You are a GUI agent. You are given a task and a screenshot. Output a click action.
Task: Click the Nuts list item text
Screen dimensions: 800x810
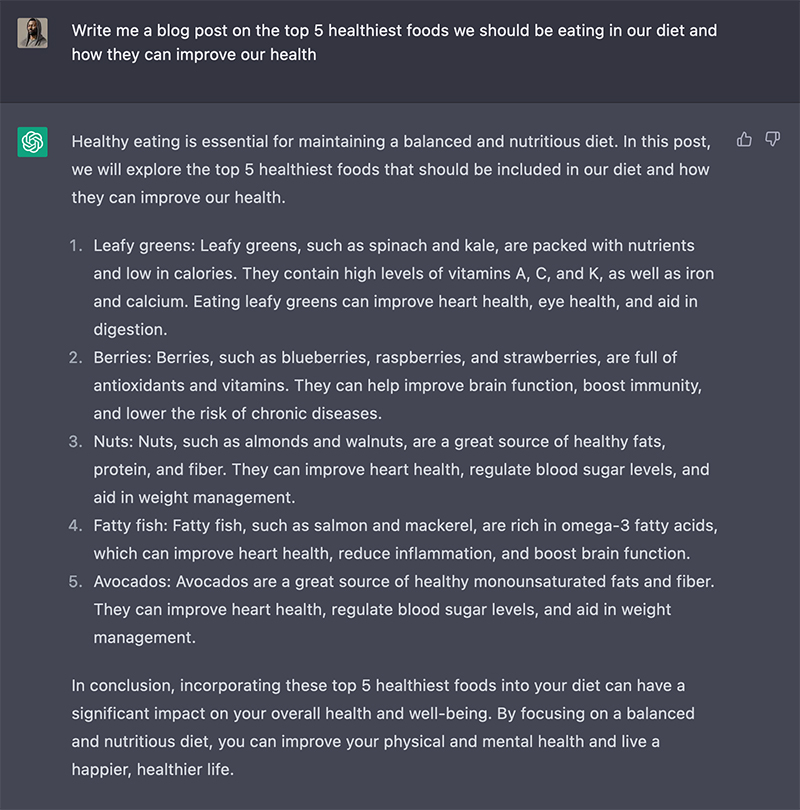401,470
